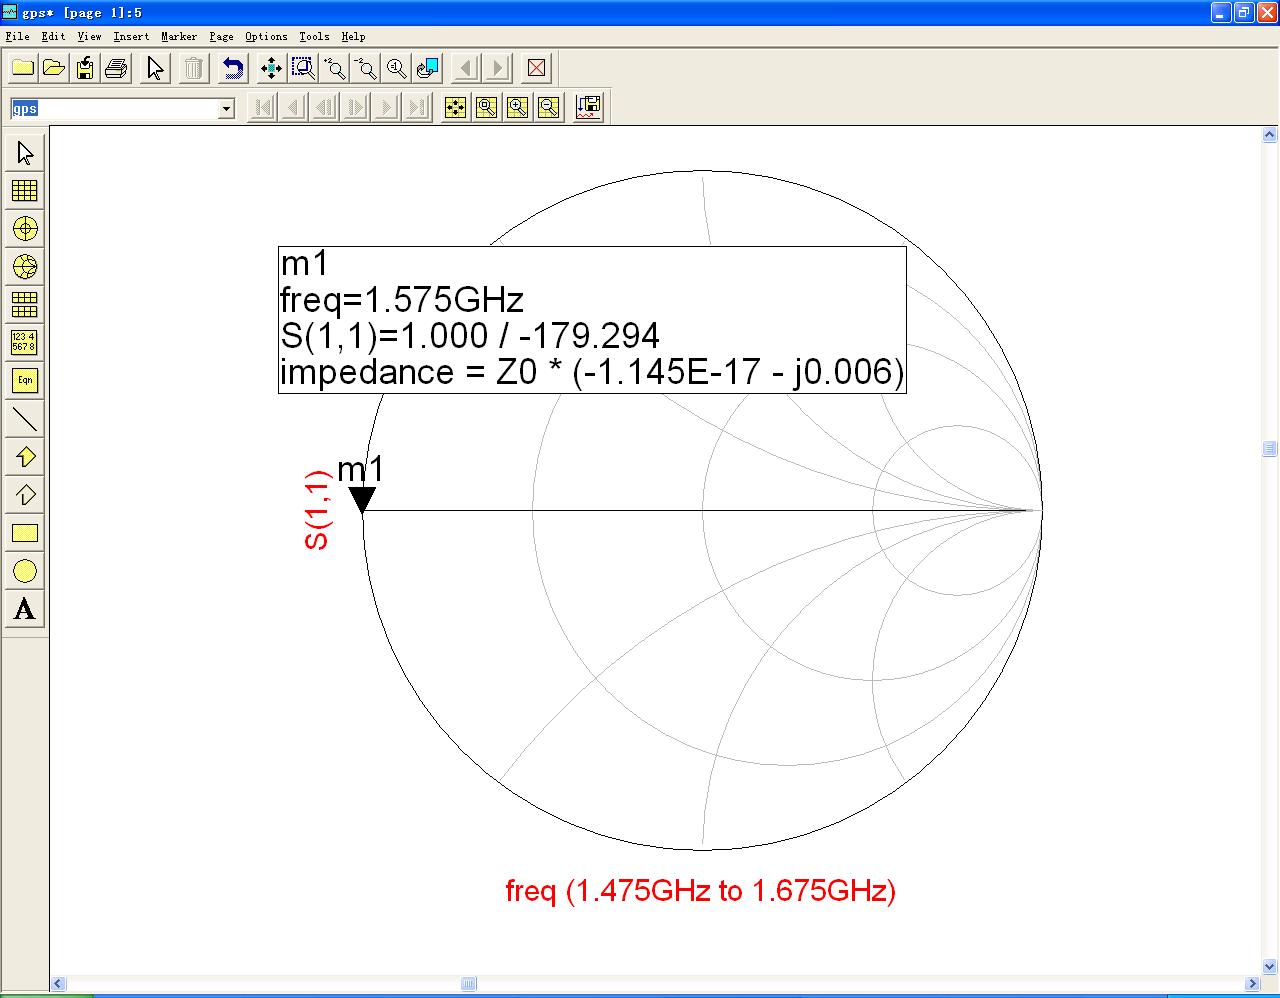Click the vertical scrollbar thumb
Screen dimensions: 1280x998
click(1270, 449)
